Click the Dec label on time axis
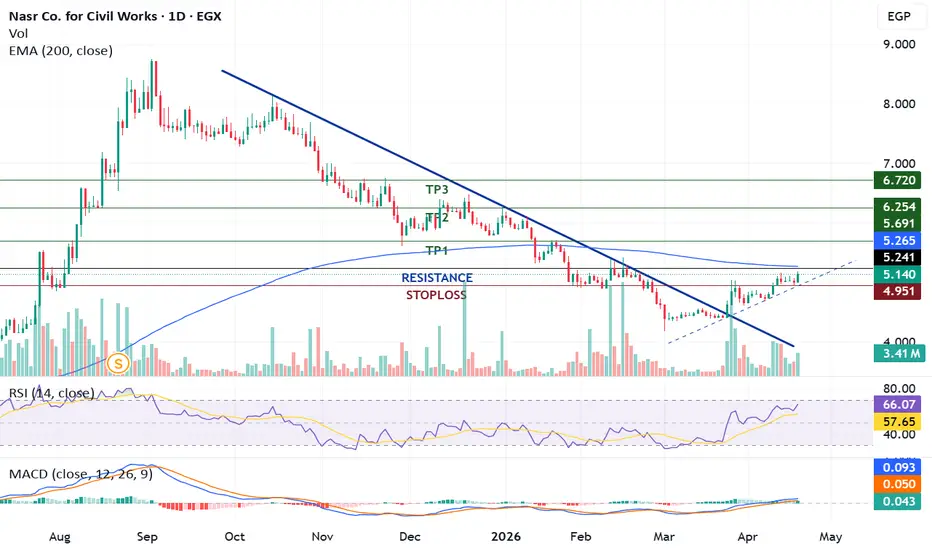 (410, 536)
